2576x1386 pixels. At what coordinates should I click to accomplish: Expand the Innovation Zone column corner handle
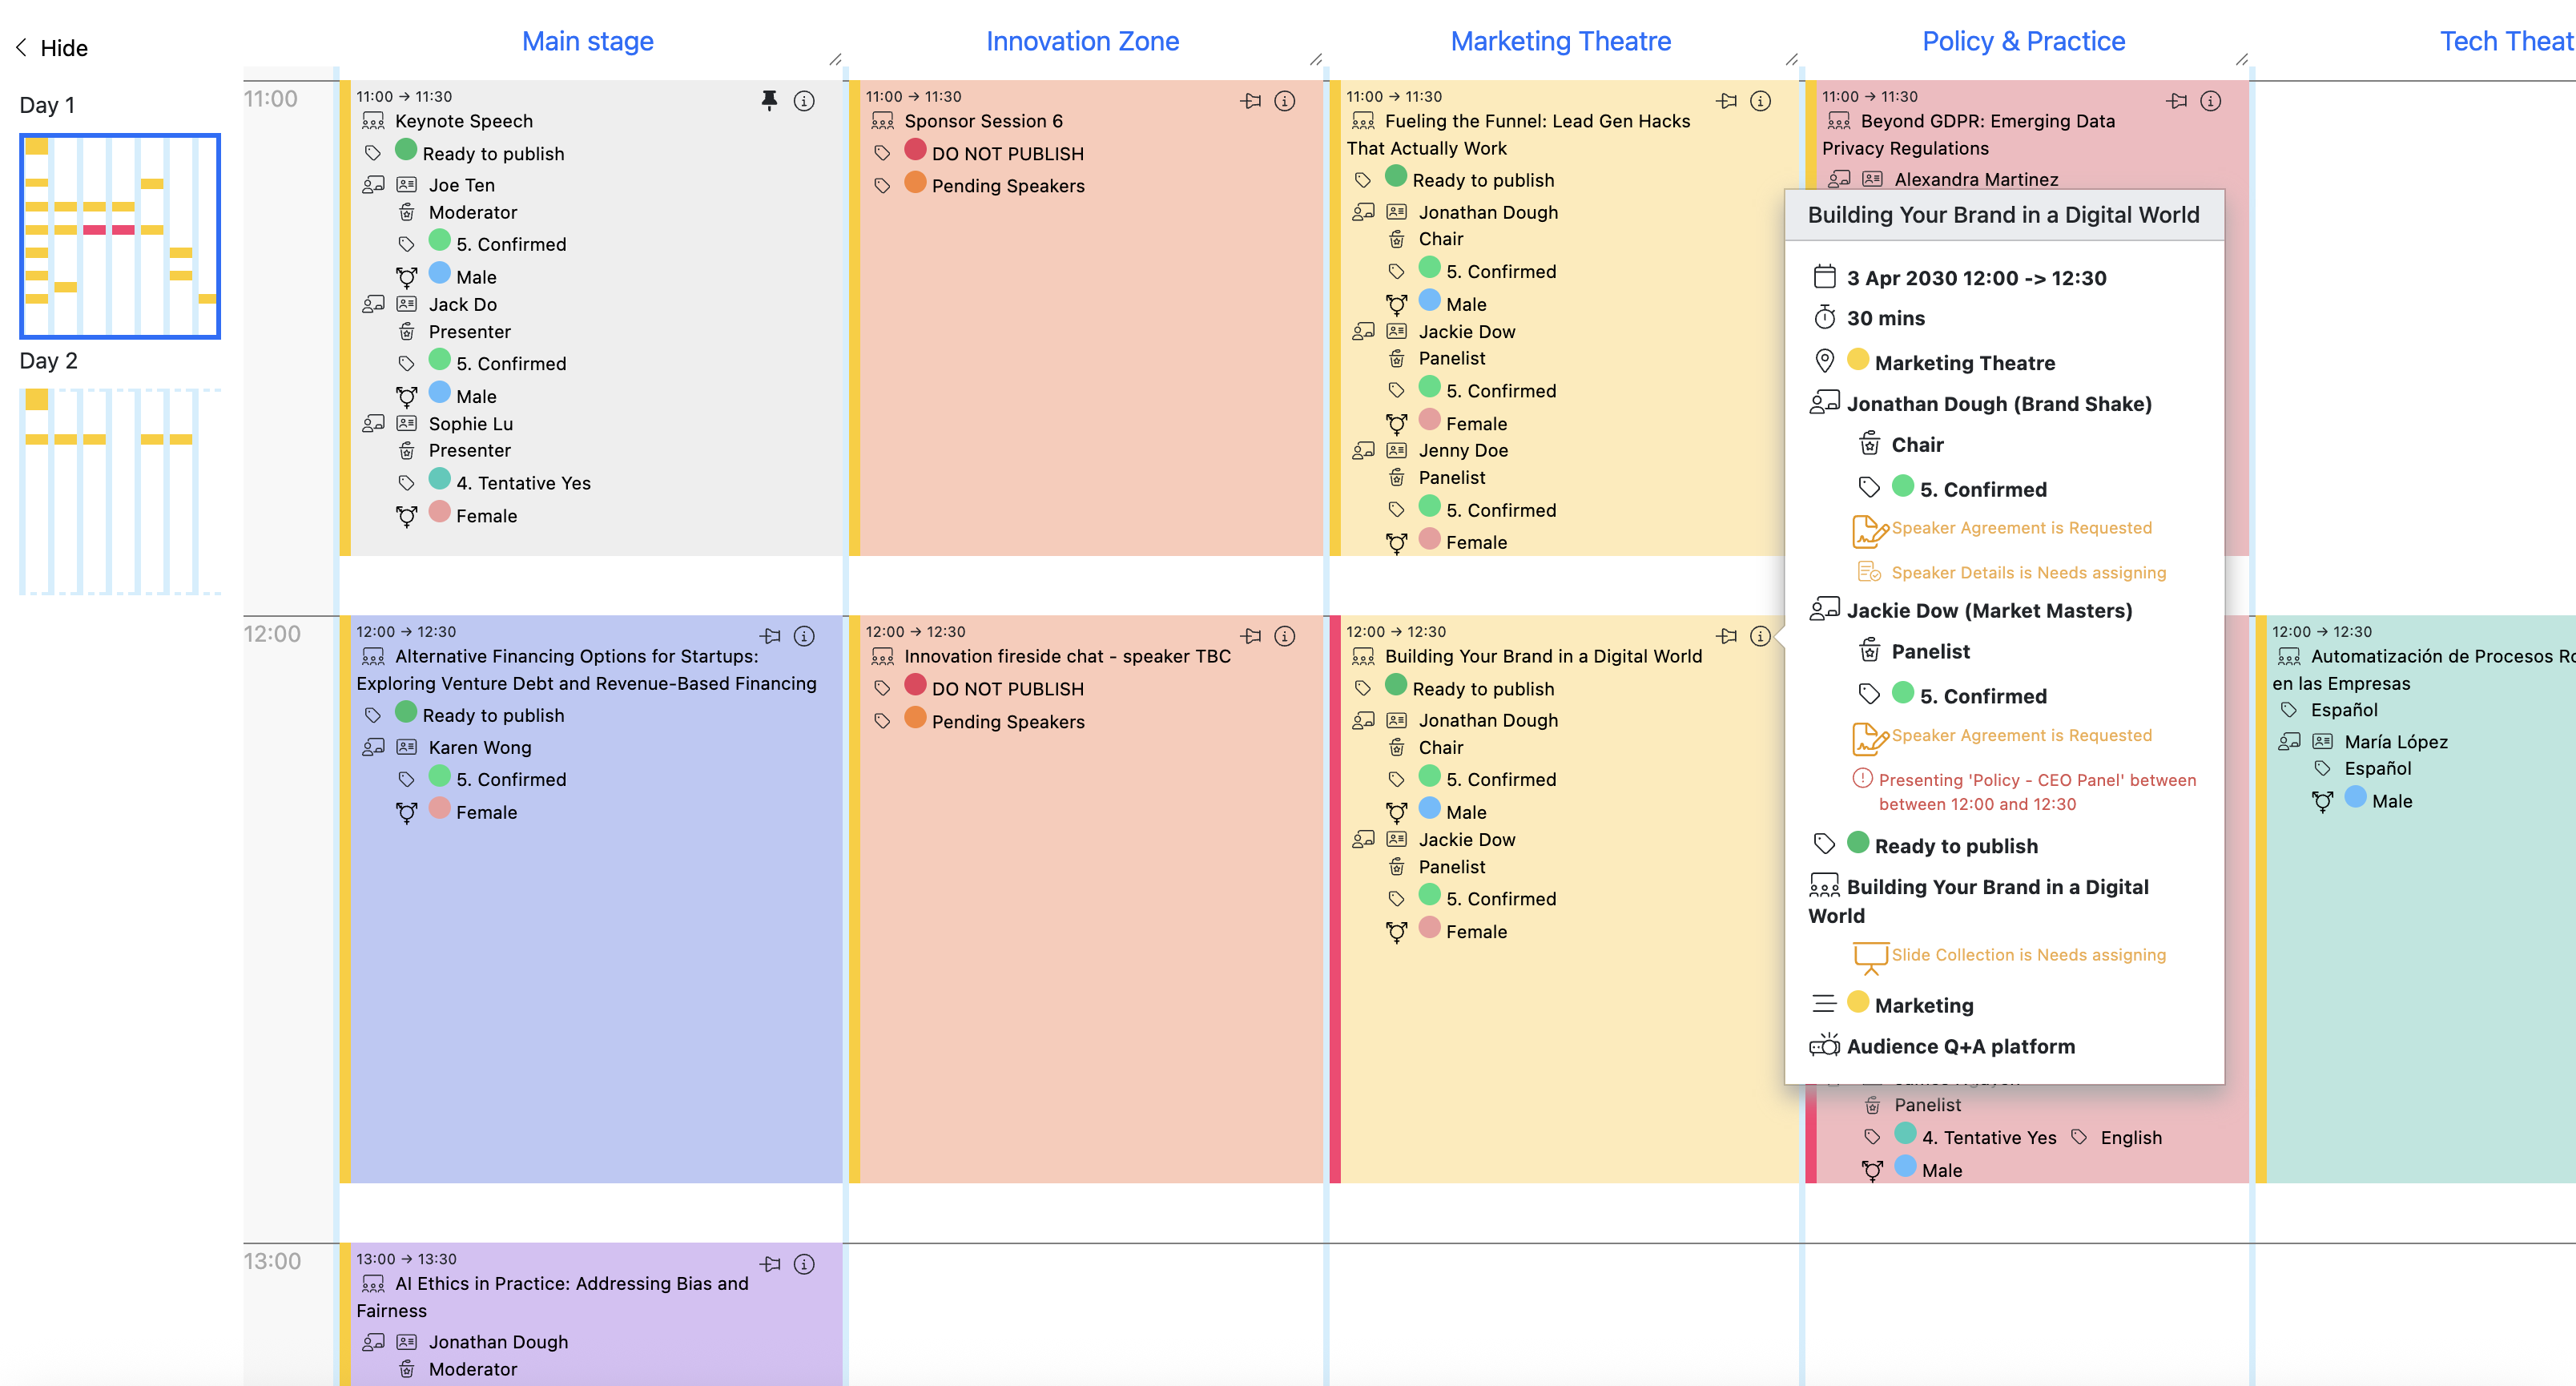click(x=1316, y=60)
